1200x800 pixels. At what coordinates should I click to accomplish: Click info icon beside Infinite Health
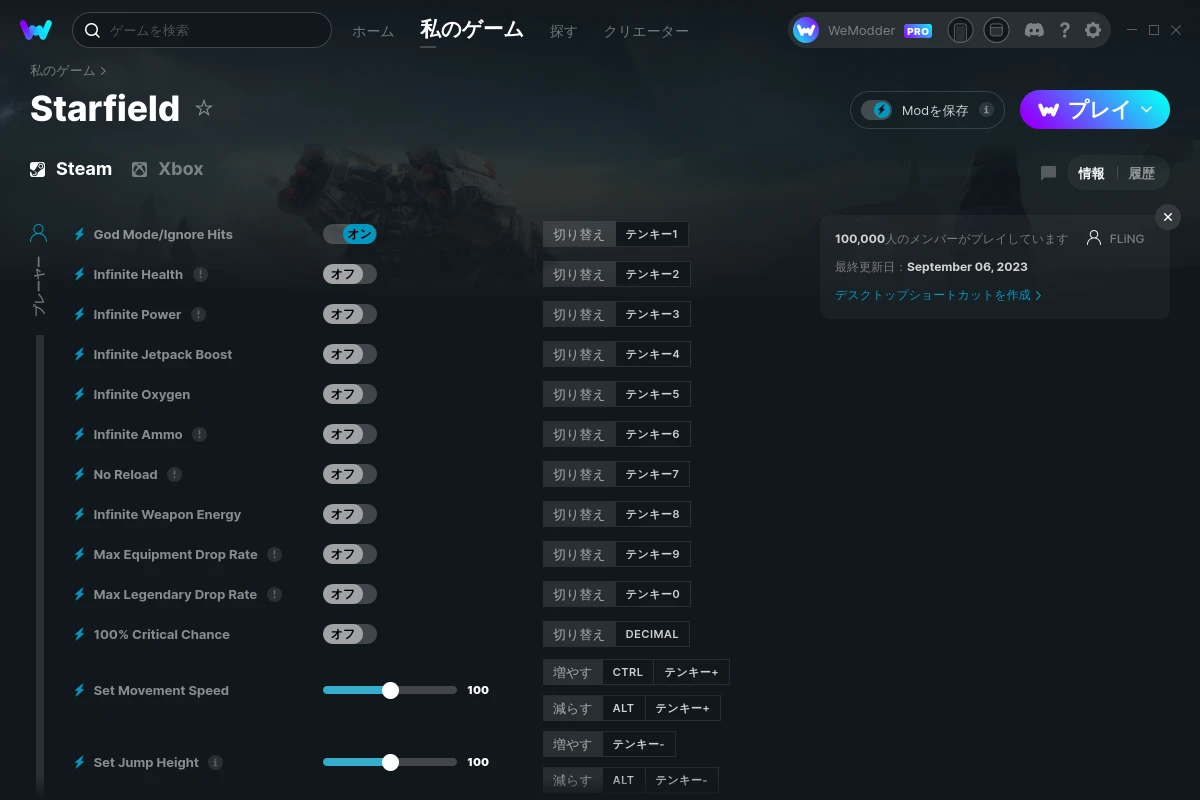click(200, 274)
